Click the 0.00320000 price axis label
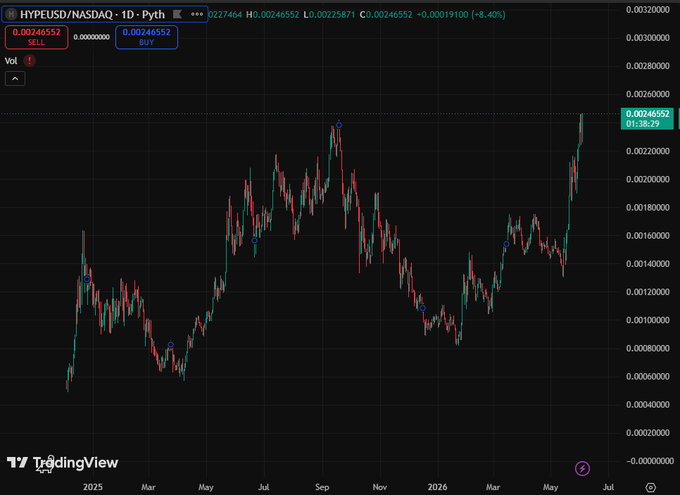 tap(647, 10)
